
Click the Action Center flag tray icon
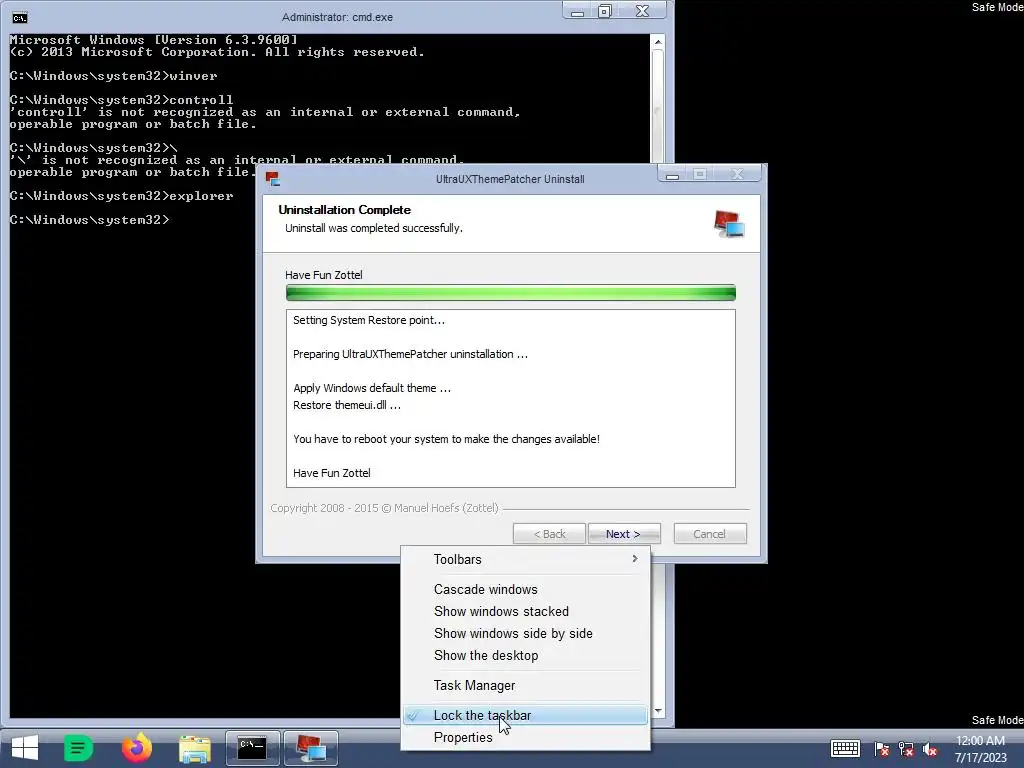coord(882,749)
